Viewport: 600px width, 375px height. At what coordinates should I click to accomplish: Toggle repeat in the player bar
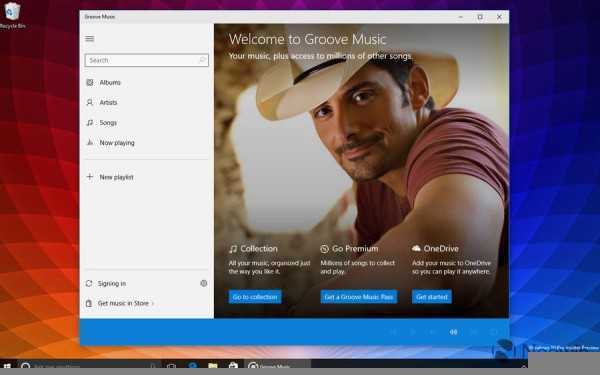coord(494,332)
